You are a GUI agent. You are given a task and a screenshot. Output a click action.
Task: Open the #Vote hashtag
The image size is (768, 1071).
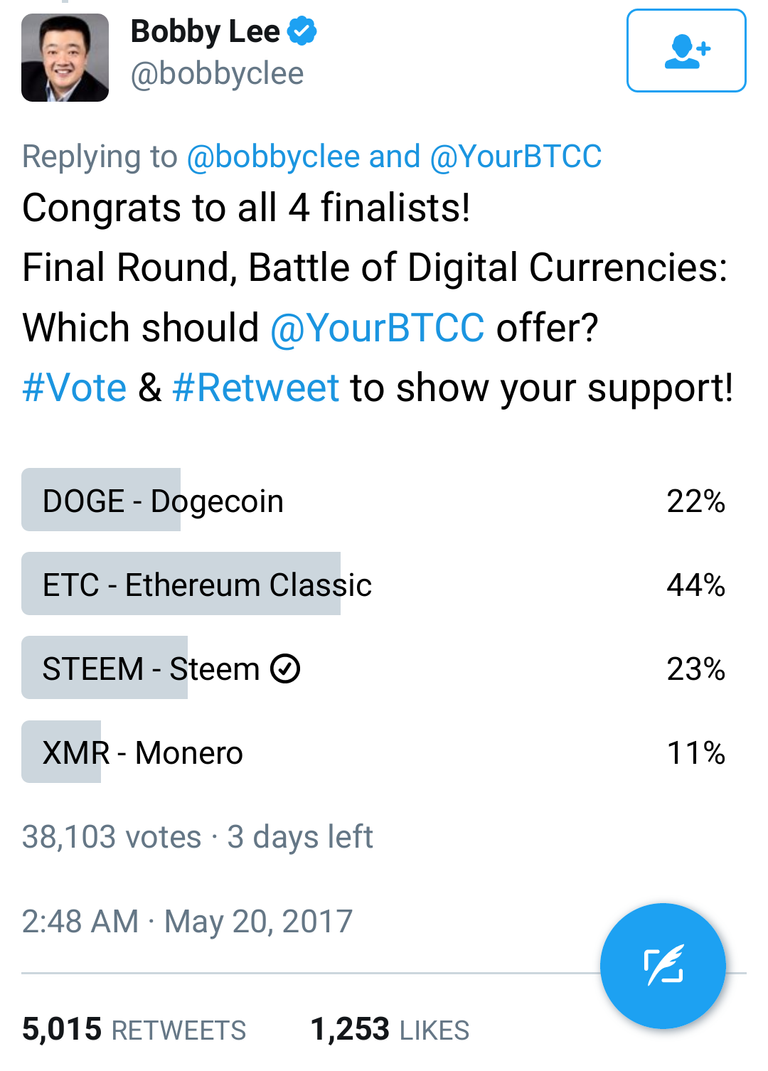[74, 388]
